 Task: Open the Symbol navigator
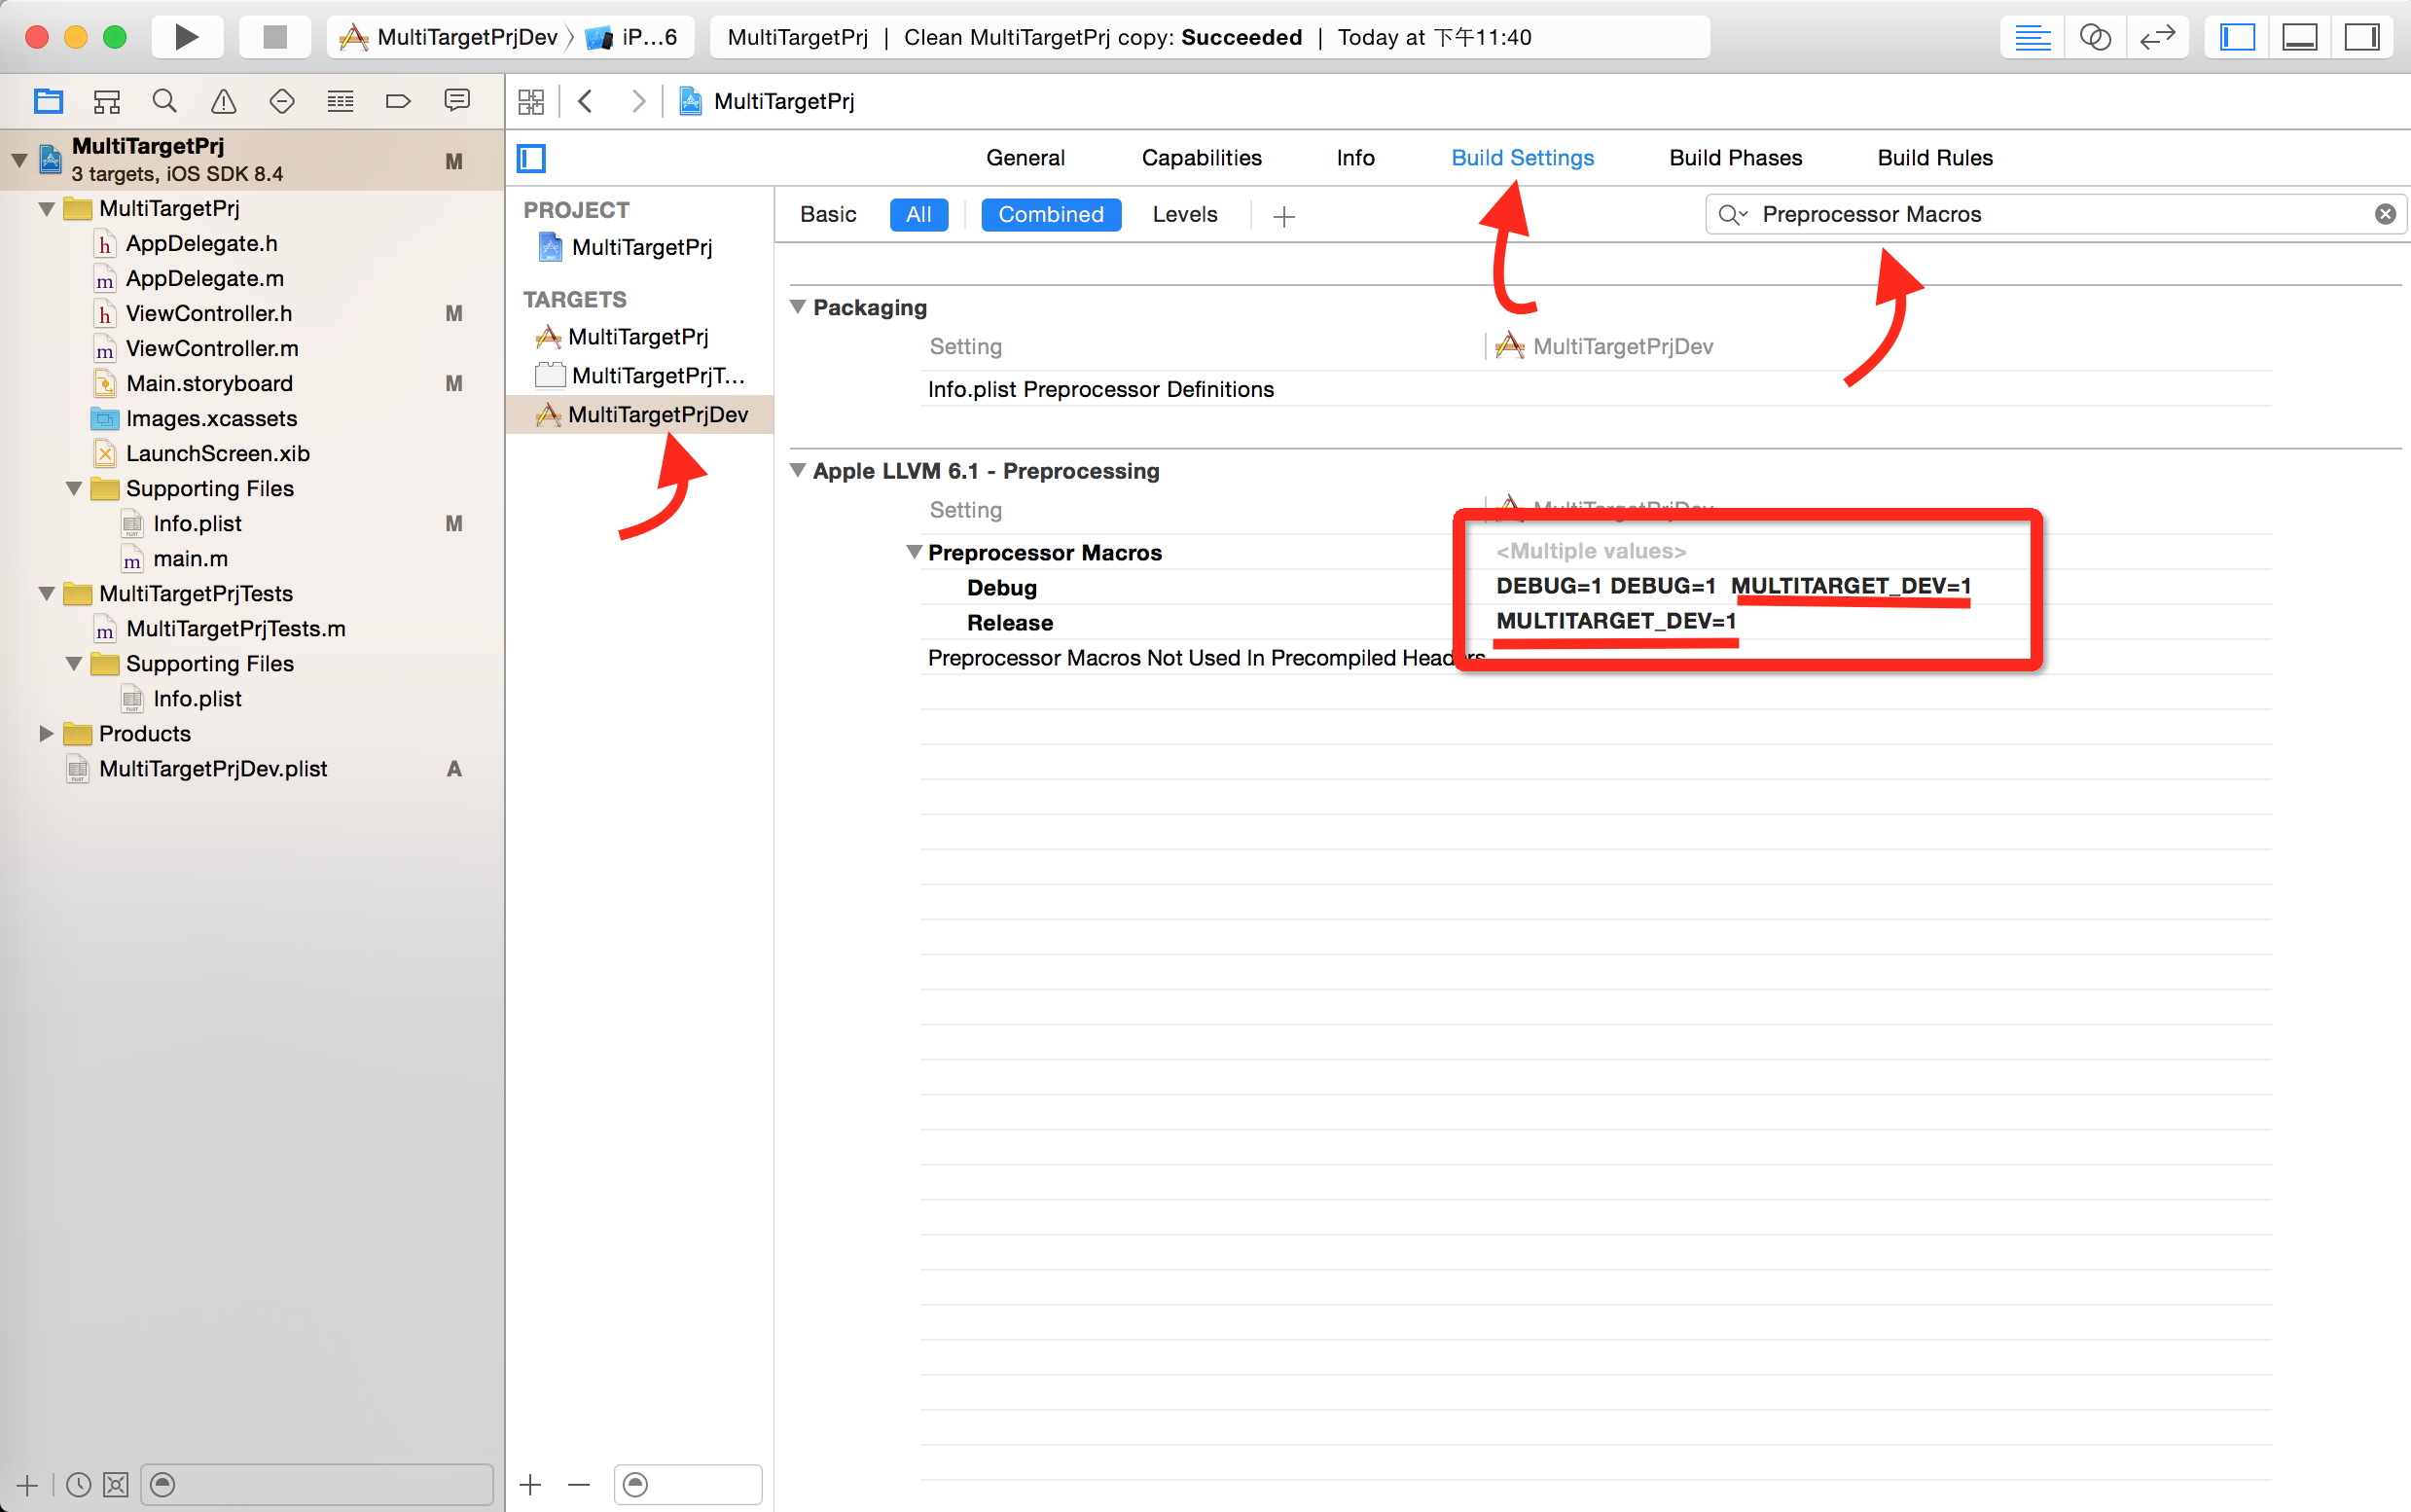pyautogui.click(x=106, y=101)
